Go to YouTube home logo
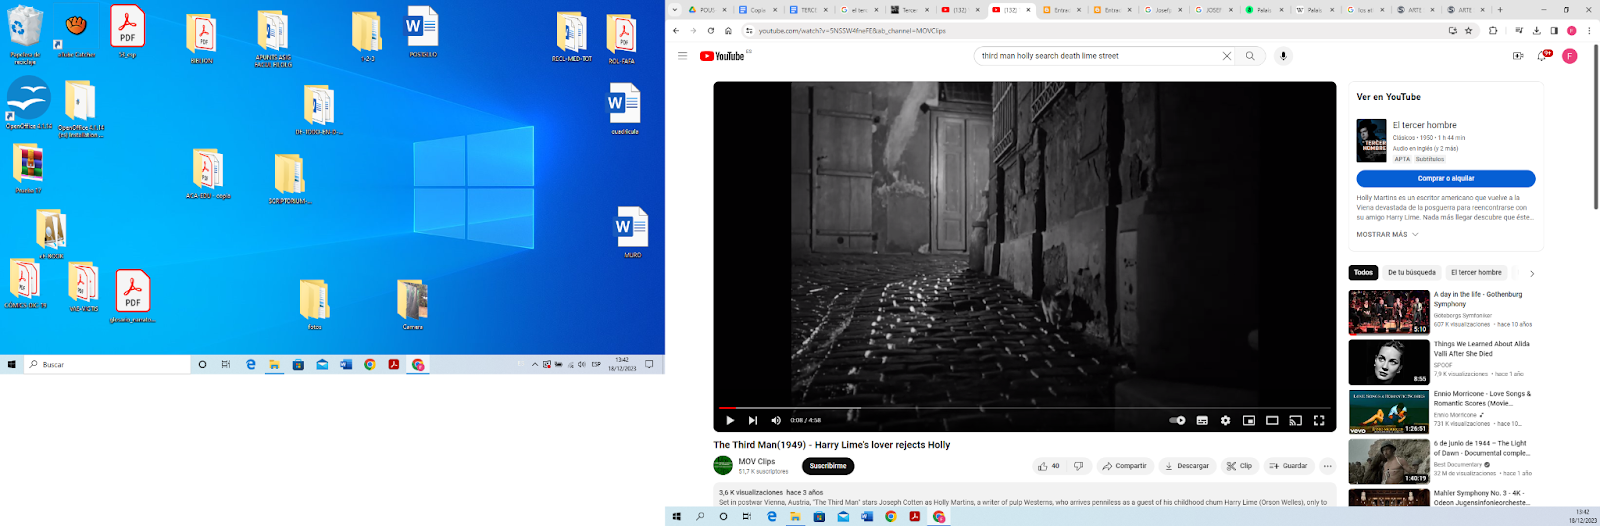This screenshot has width=1600, height=526. click(723, 56)
